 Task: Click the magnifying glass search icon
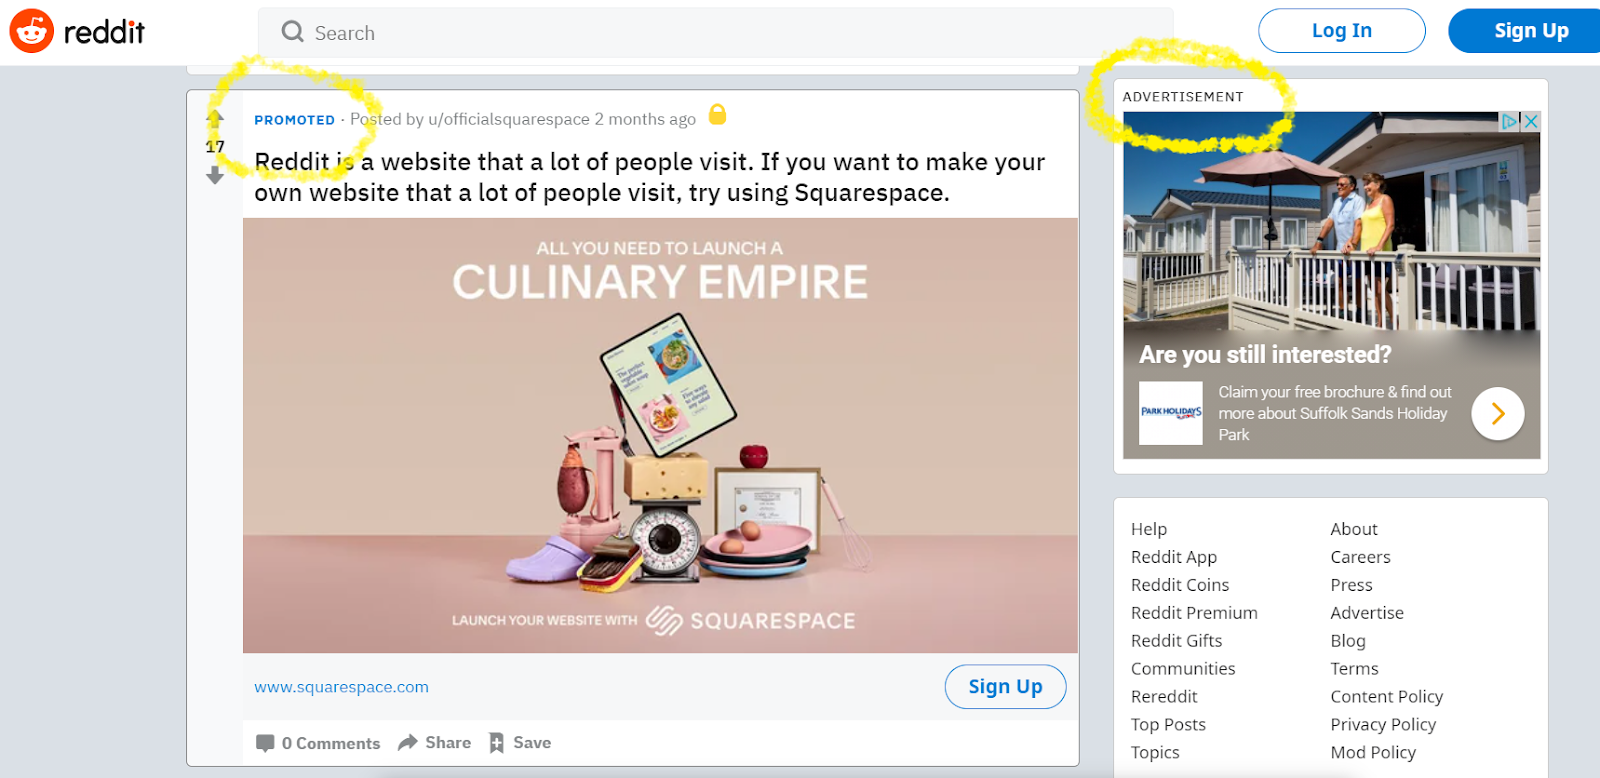pyautogui.click(x=292, y=32)
